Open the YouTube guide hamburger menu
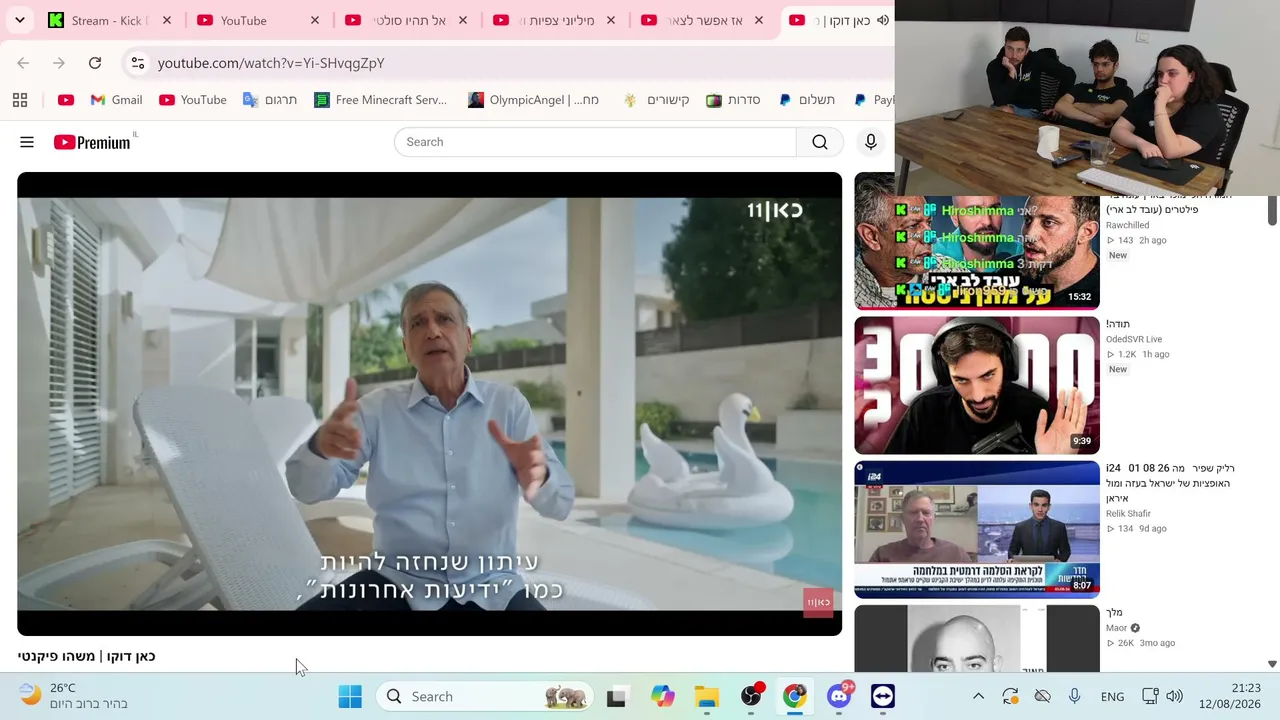Screen dimensions: 1280x720 (x=27, y=142)
